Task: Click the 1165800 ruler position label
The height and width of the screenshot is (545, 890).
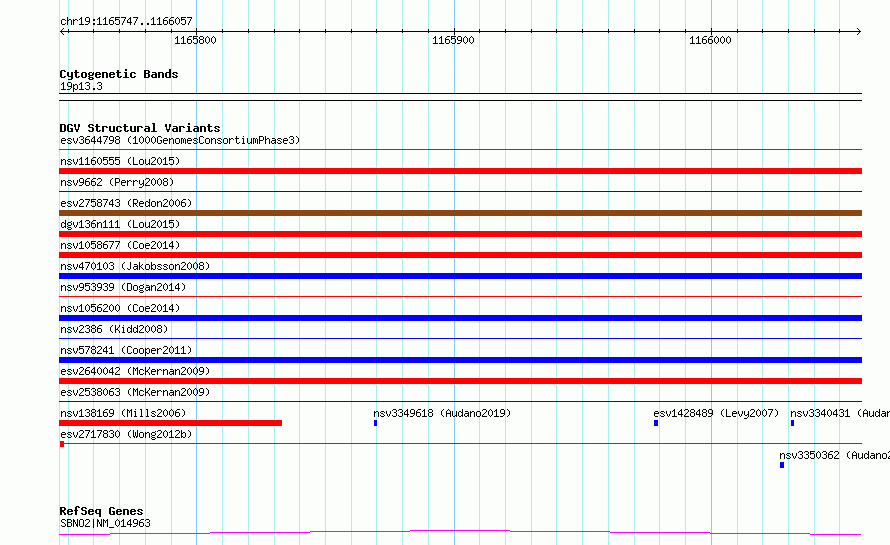Action: pos(195,40)
